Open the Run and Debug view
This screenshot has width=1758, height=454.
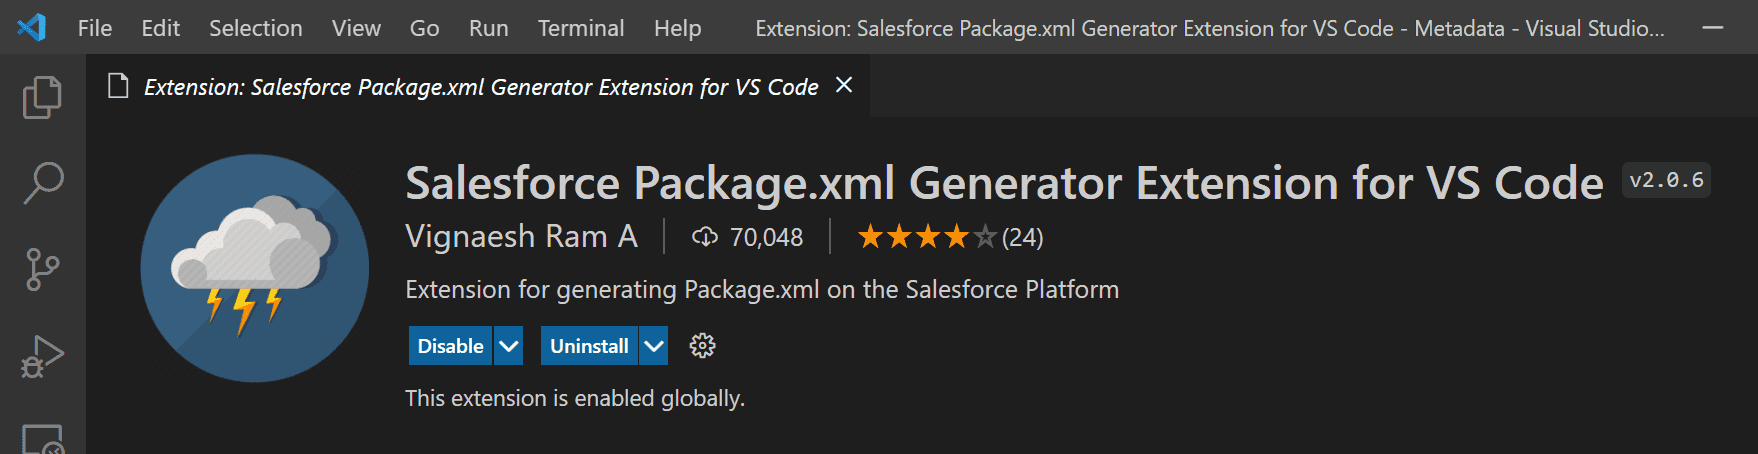pos(42,356)
